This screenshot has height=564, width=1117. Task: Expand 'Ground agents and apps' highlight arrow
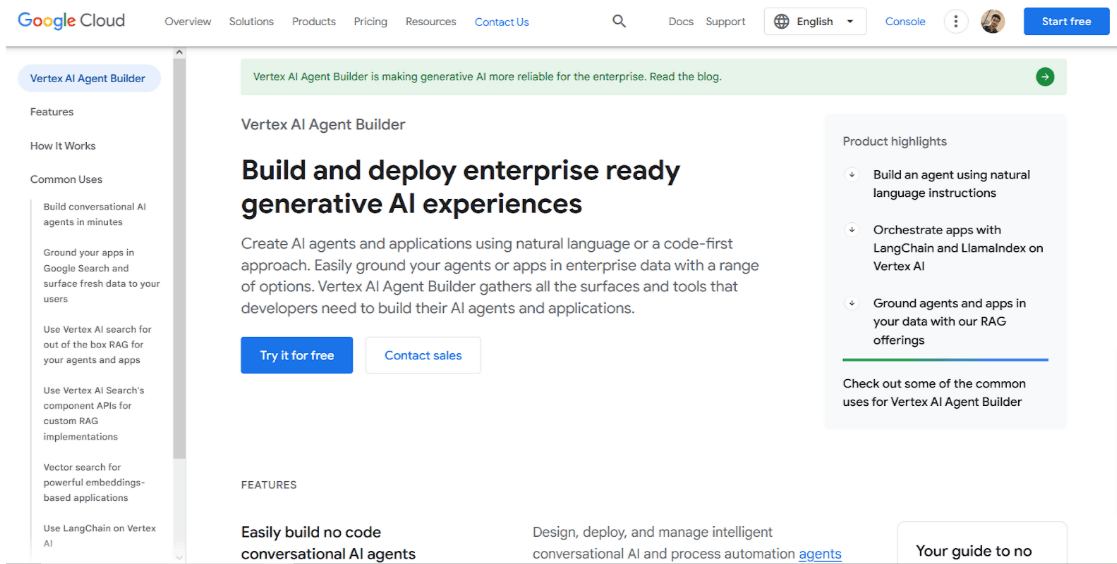click(x=851, y=303)
